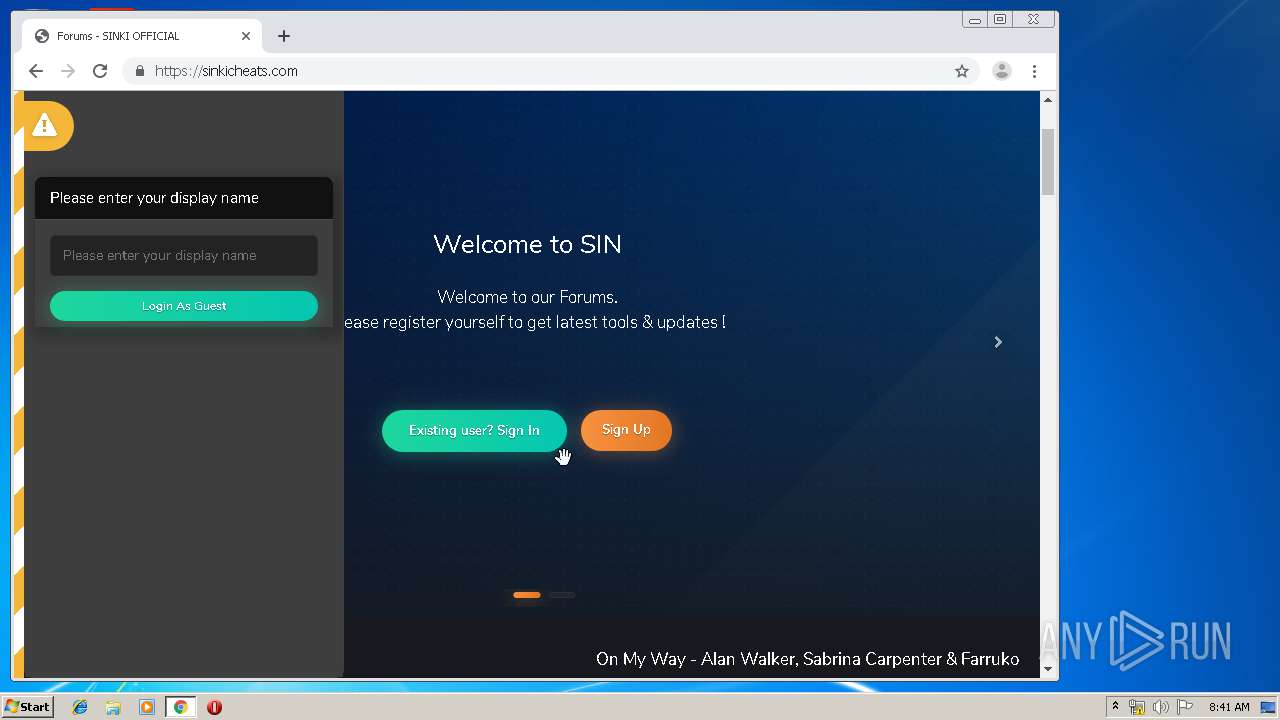Bookmark this page with the star icon

coord(962,71)
